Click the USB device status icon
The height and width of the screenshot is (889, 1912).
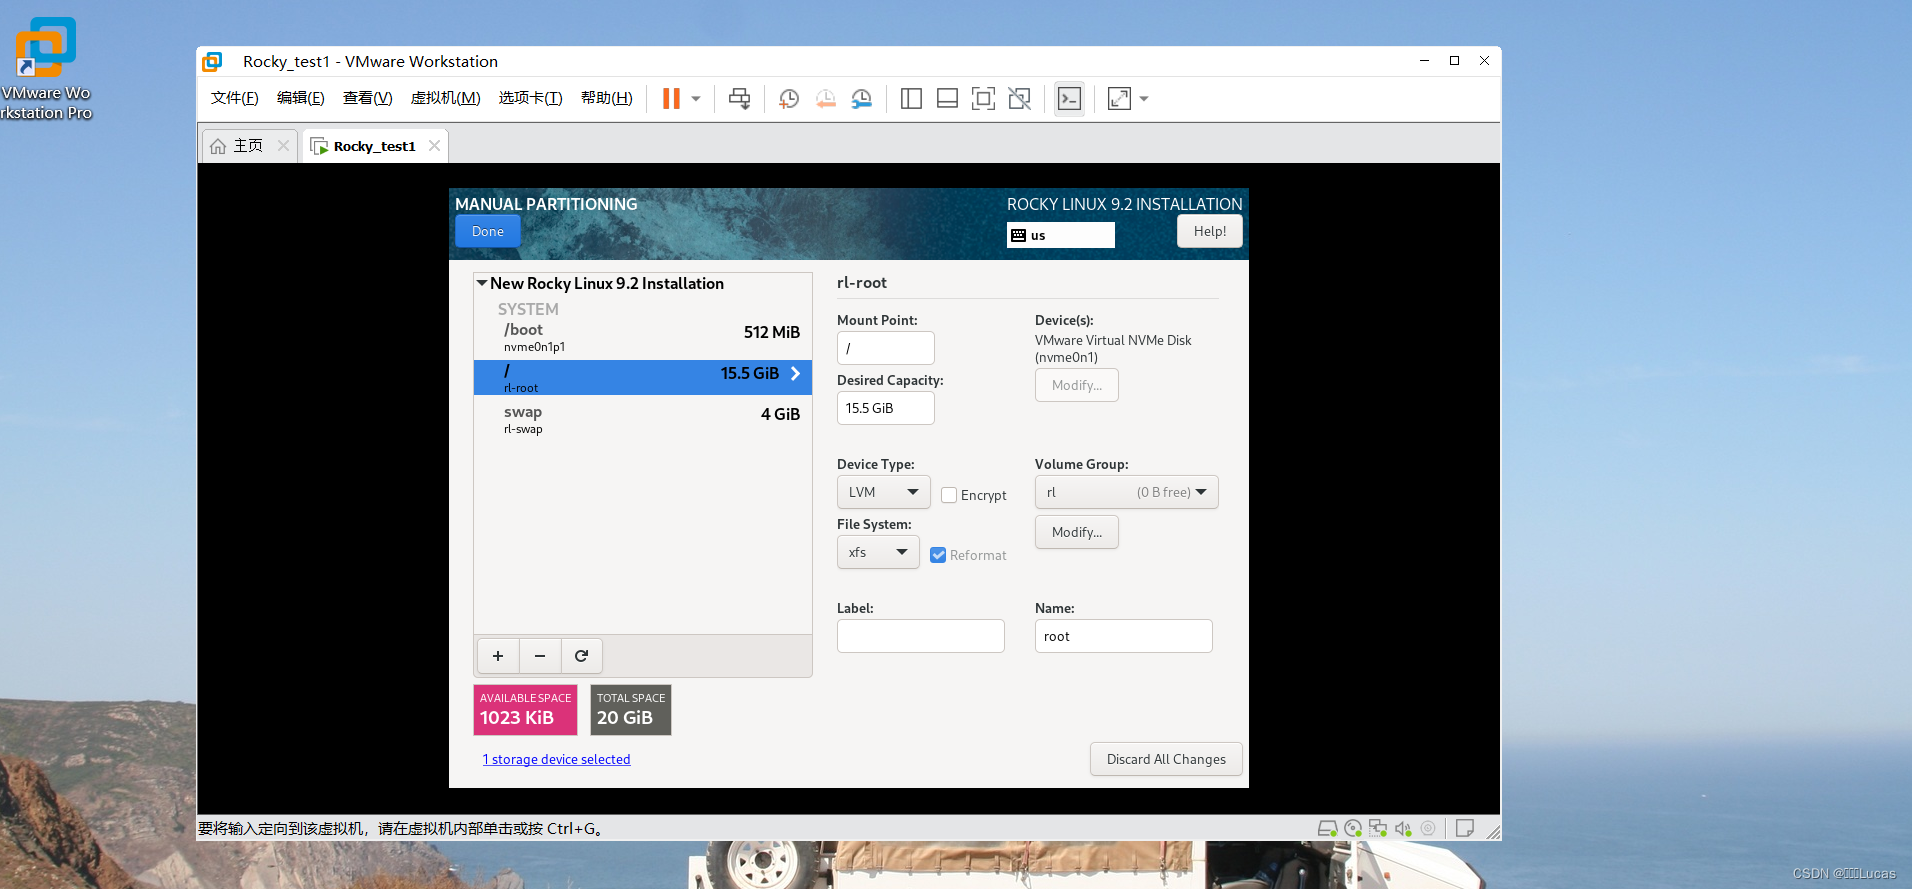(x=1428, y=828)
